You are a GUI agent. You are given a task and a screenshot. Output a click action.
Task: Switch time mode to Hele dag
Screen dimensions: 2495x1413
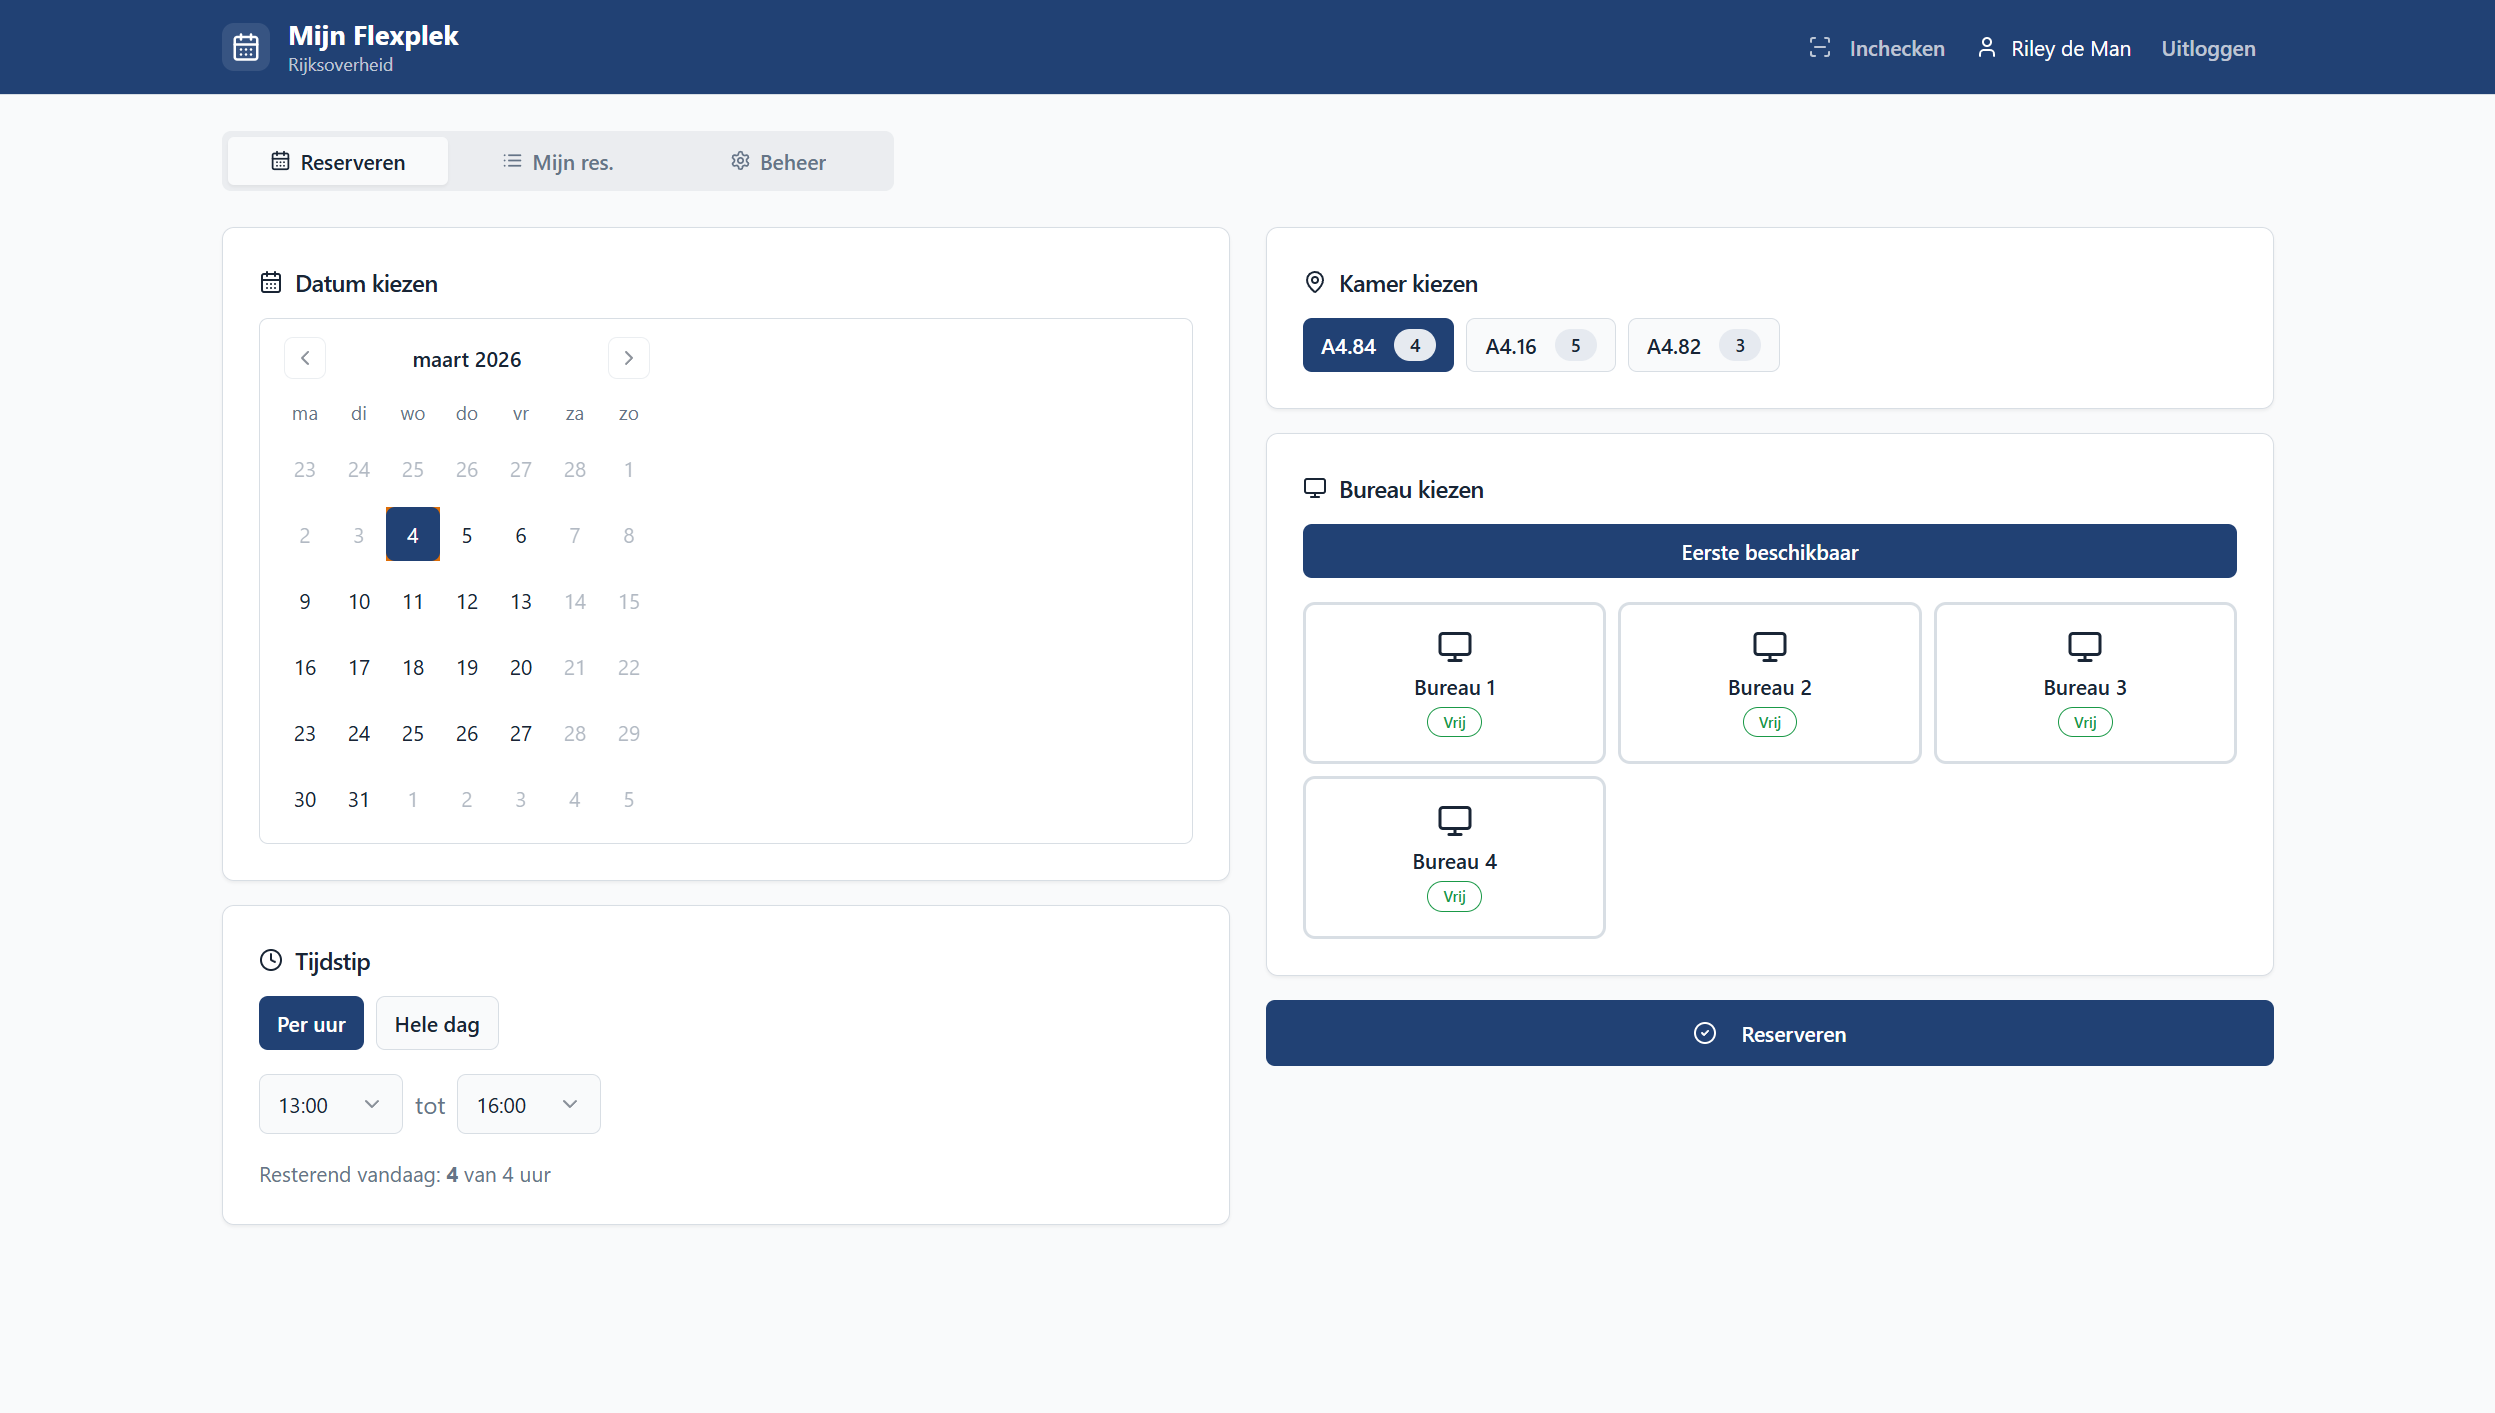[437, 1024]
